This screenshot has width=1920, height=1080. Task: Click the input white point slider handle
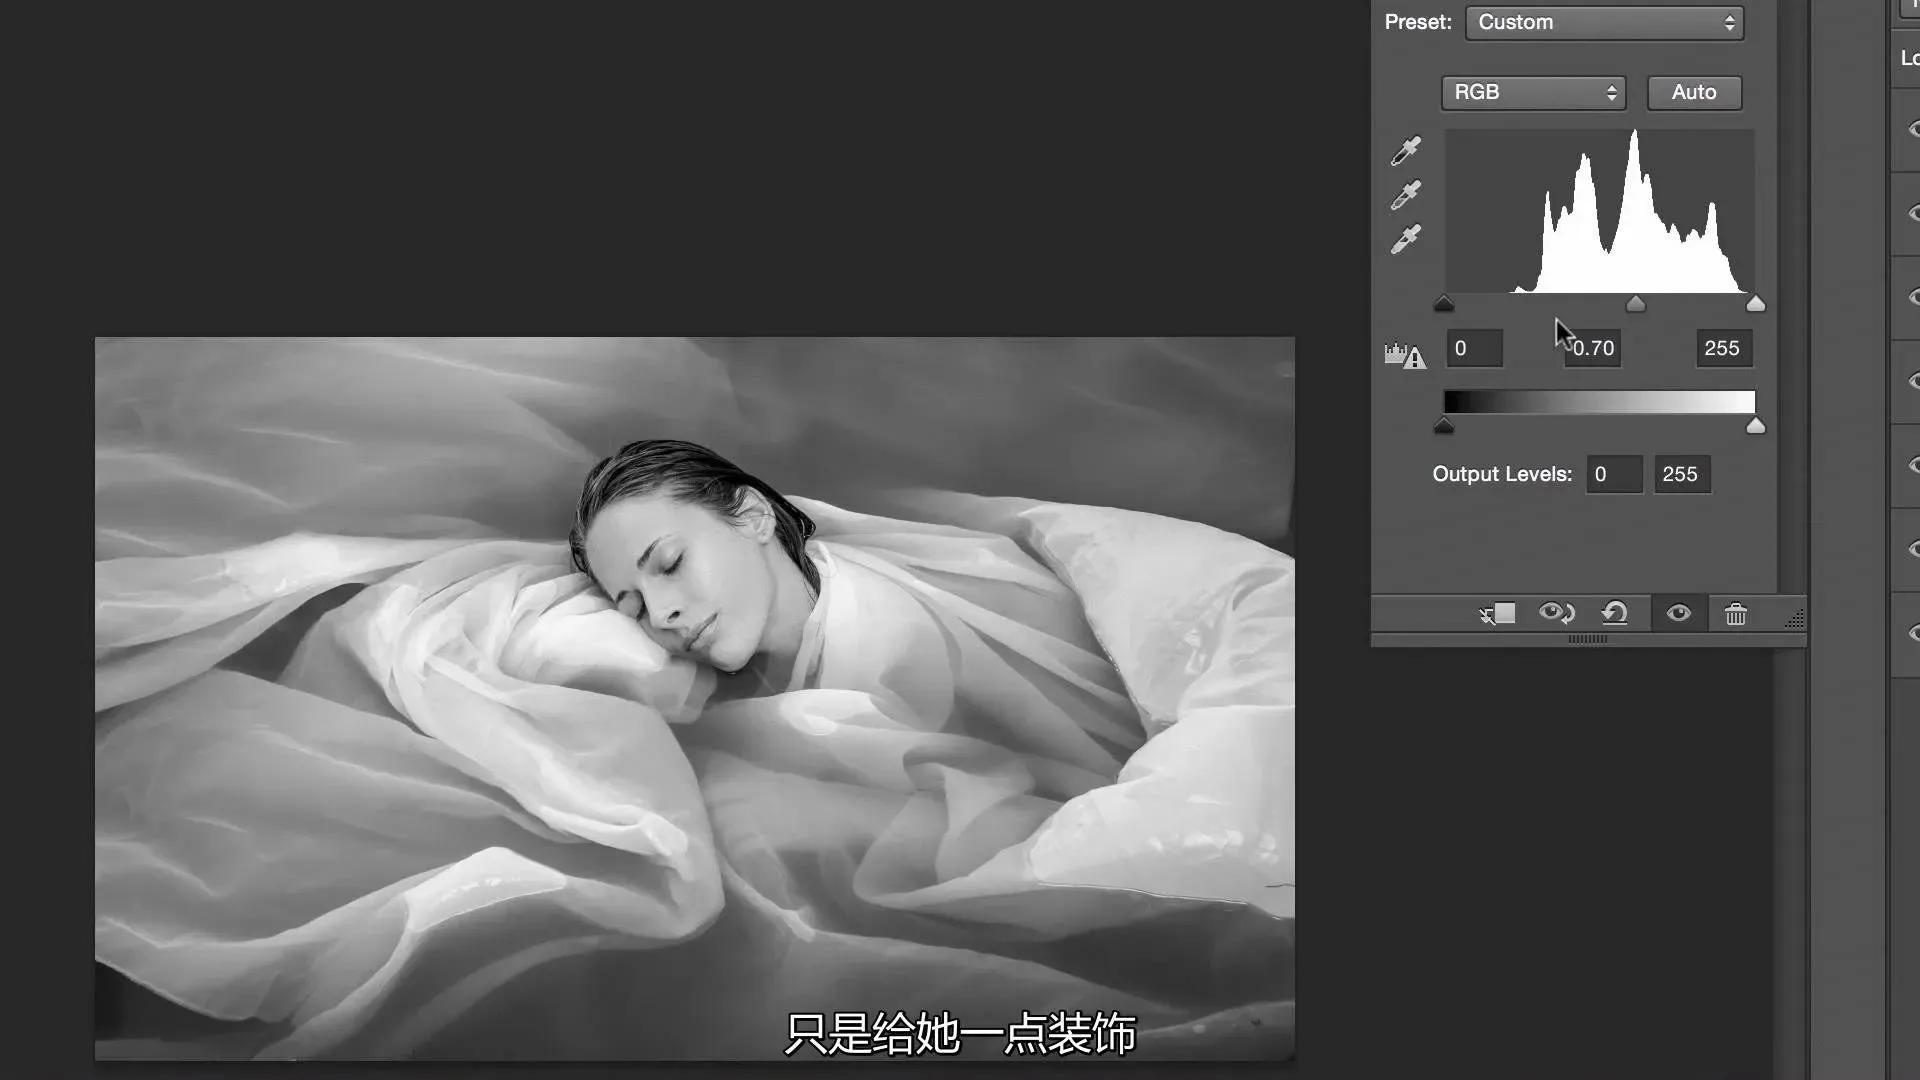1756,304
